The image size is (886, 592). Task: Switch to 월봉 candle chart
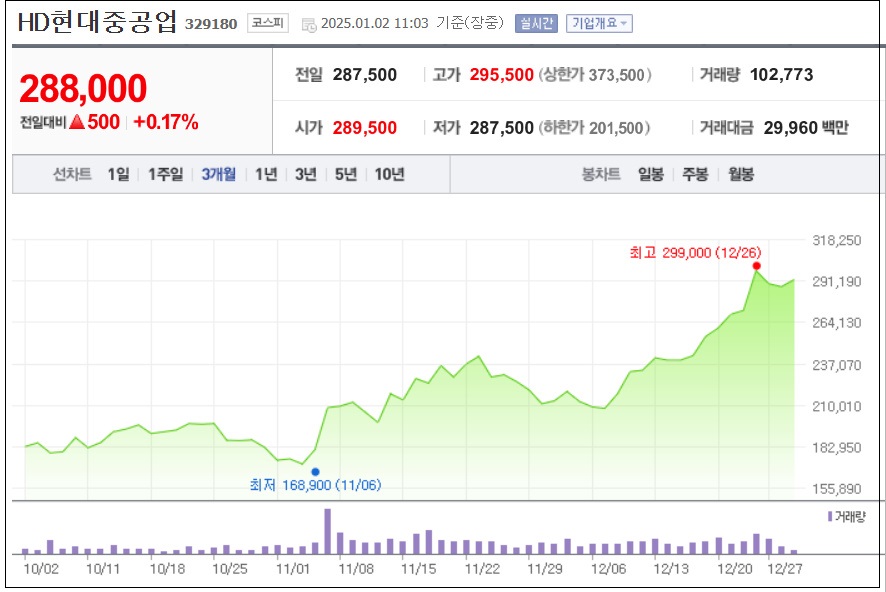point(741,174)
